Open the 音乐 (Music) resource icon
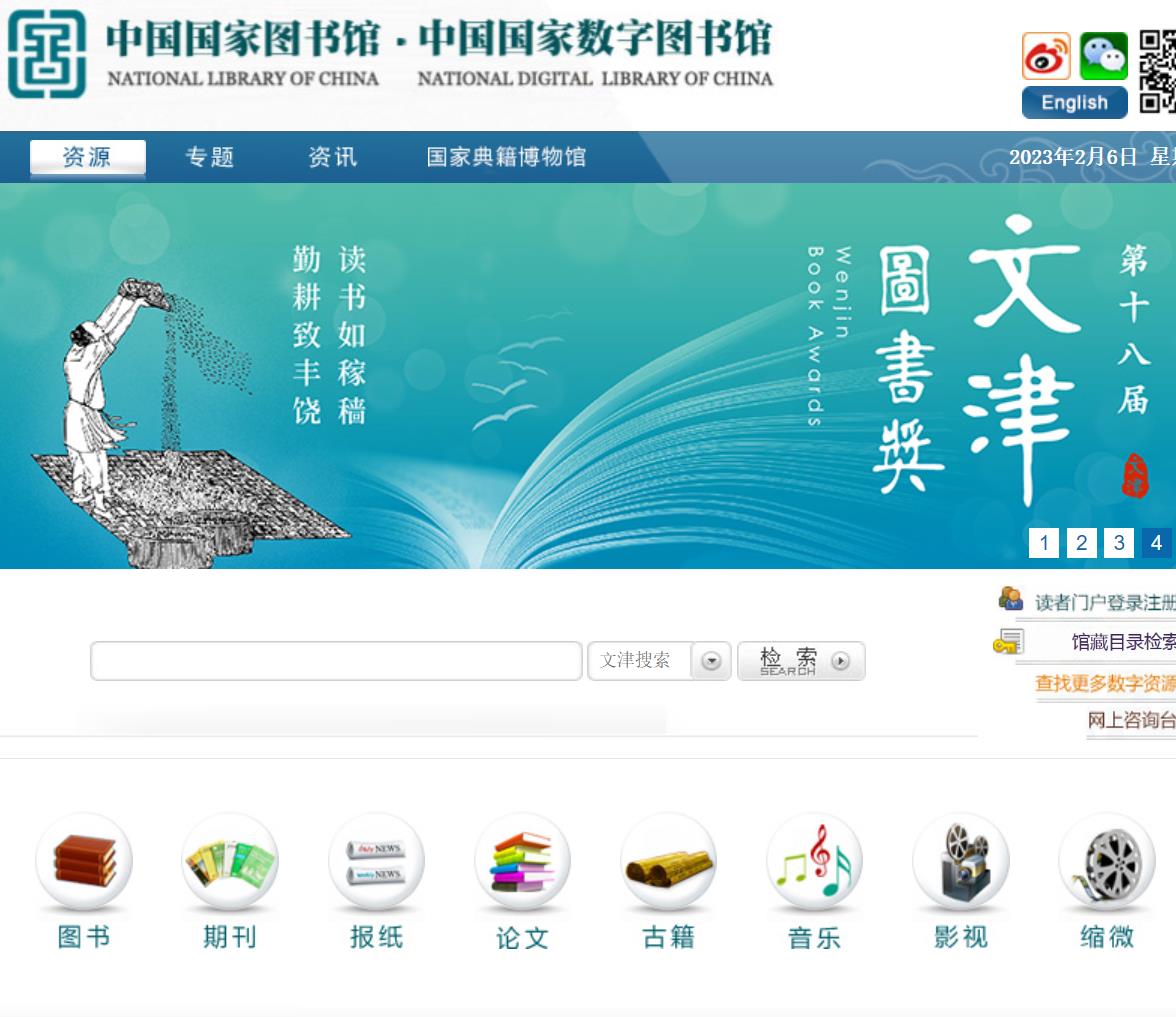 813,862
